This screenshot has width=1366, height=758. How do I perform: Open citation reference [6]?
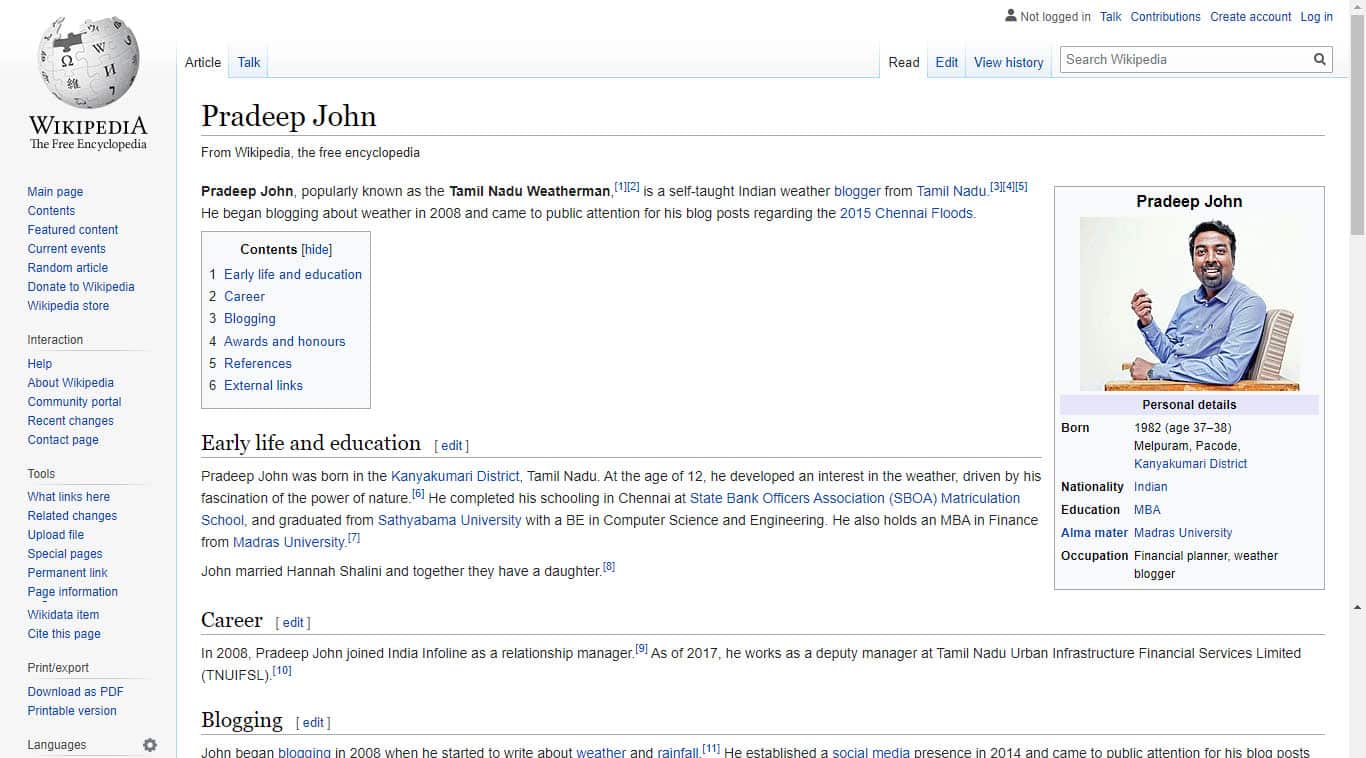point(418,494)
